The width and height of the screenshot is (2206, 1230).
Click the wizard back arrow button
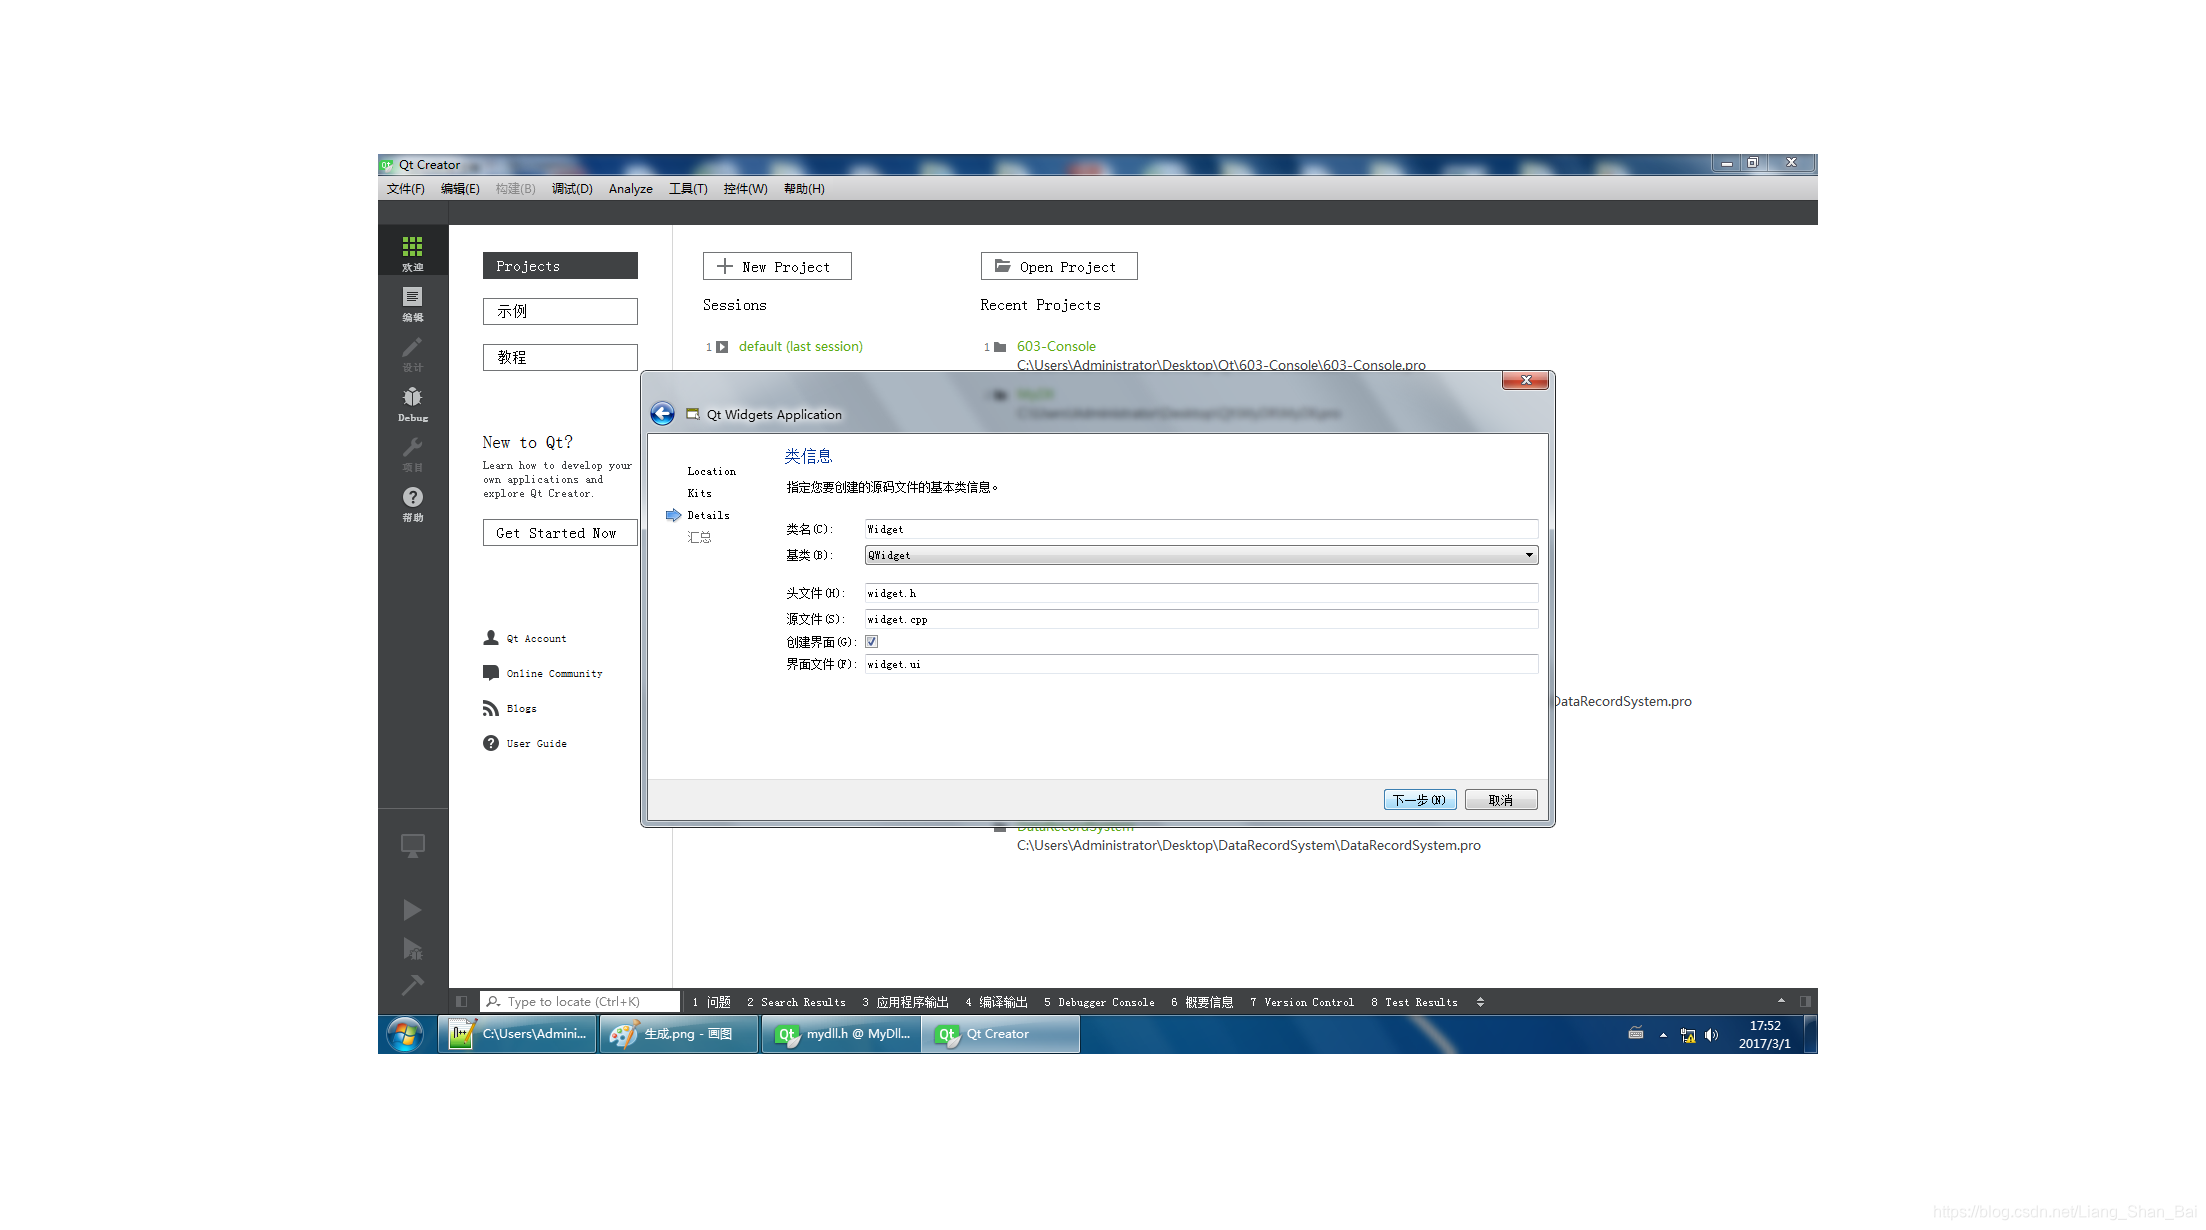point(662,413)
